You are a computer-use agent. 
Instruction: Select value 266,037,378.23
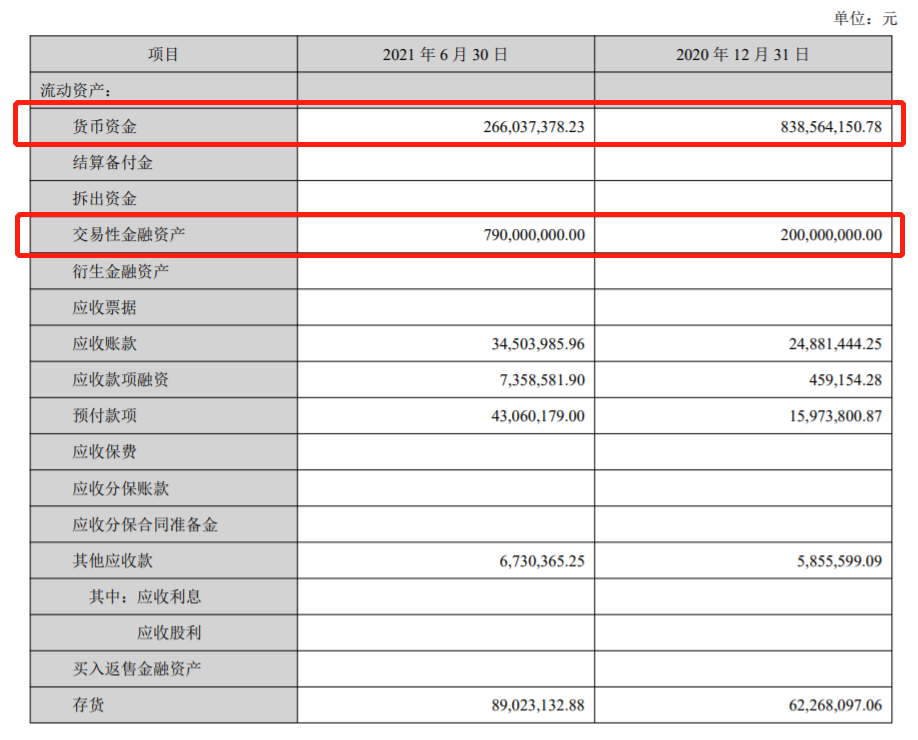(534, 127)
